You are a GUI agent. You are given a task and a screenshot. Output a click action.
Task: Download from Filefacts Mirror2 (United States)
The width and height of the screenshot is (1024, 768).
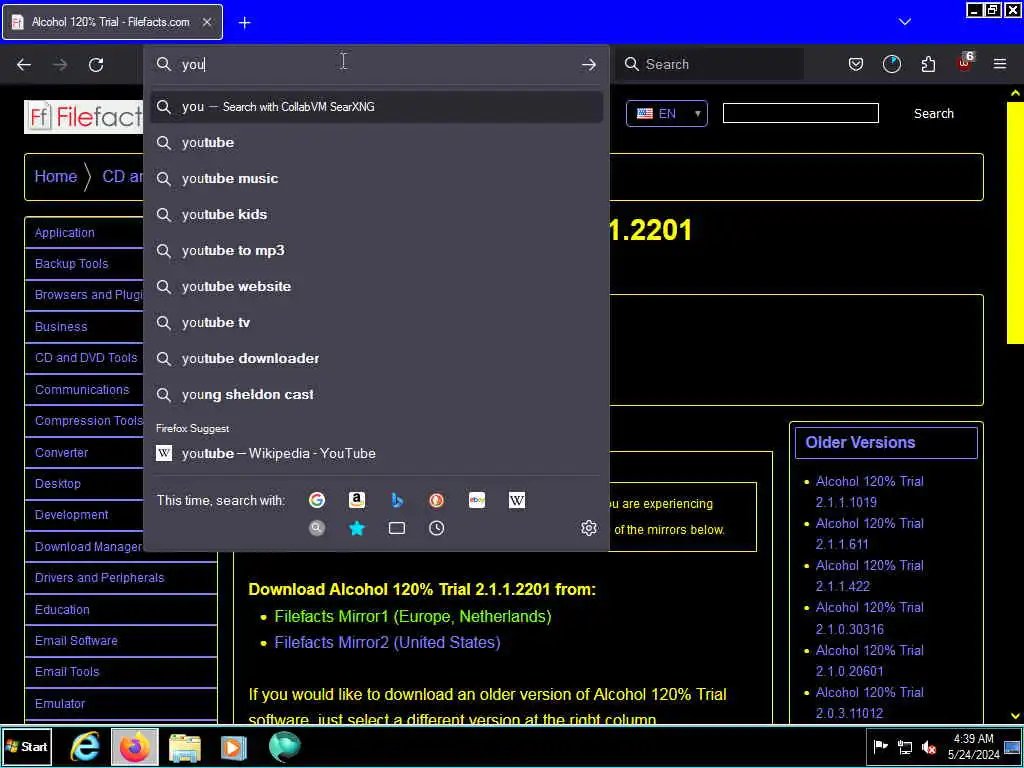387,643
